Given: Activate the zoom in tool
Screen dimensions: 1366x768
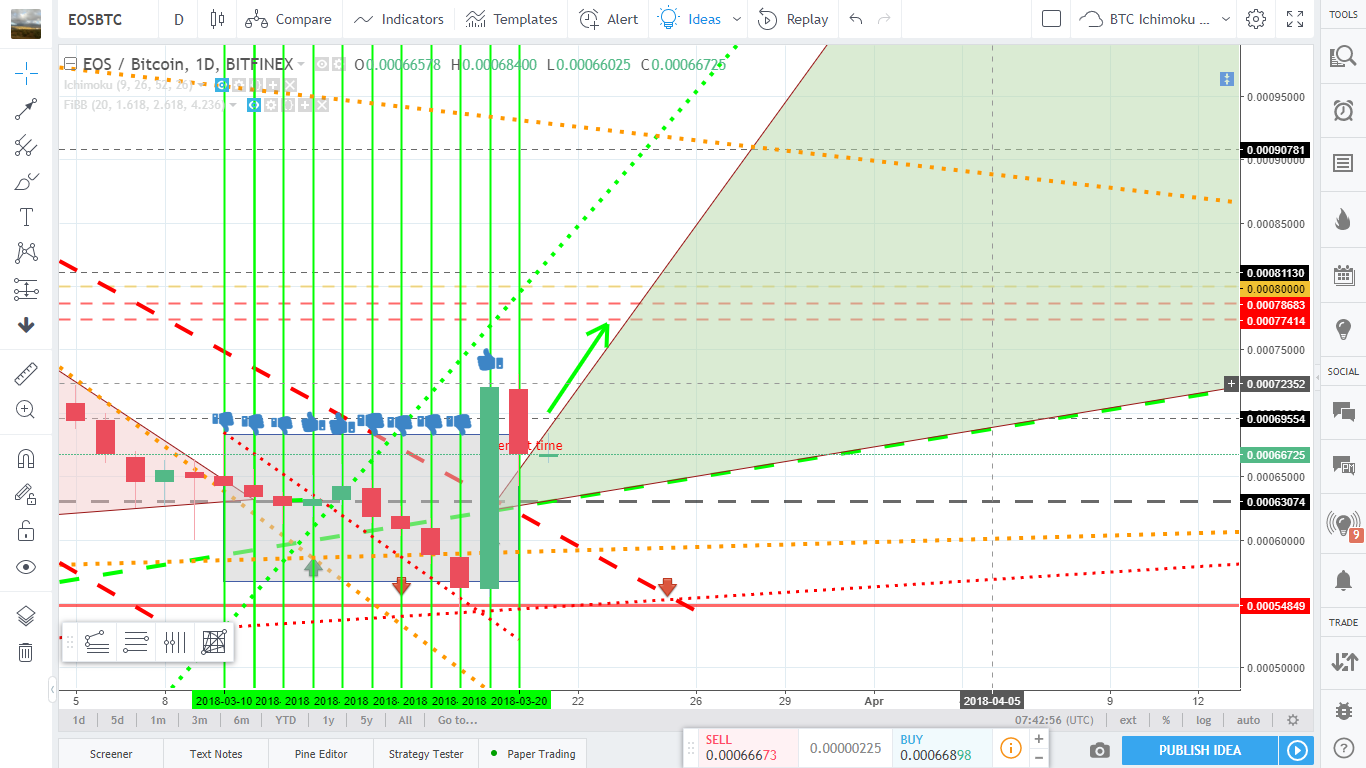Looking at the screenshot, I should (26, 409).
